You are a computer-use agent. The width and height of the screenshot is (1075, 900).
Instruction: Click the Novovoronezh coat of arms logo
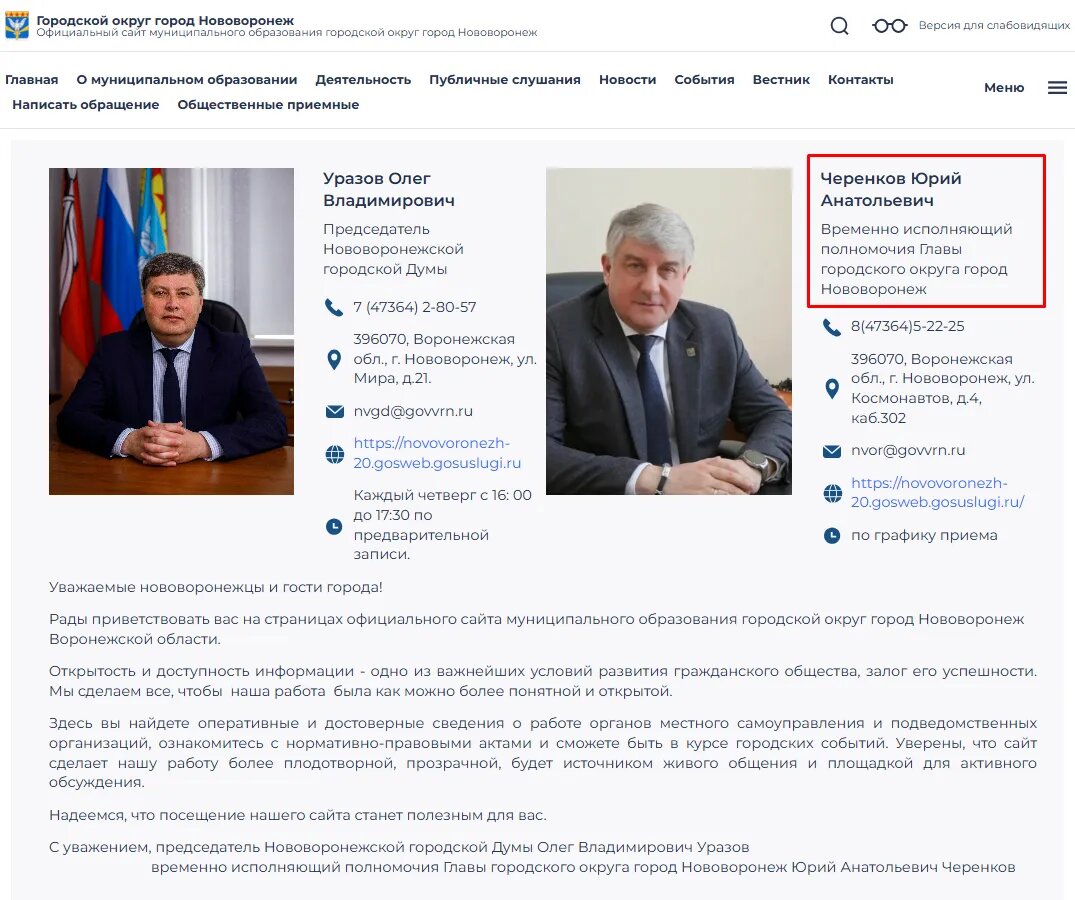click(17, 25)
